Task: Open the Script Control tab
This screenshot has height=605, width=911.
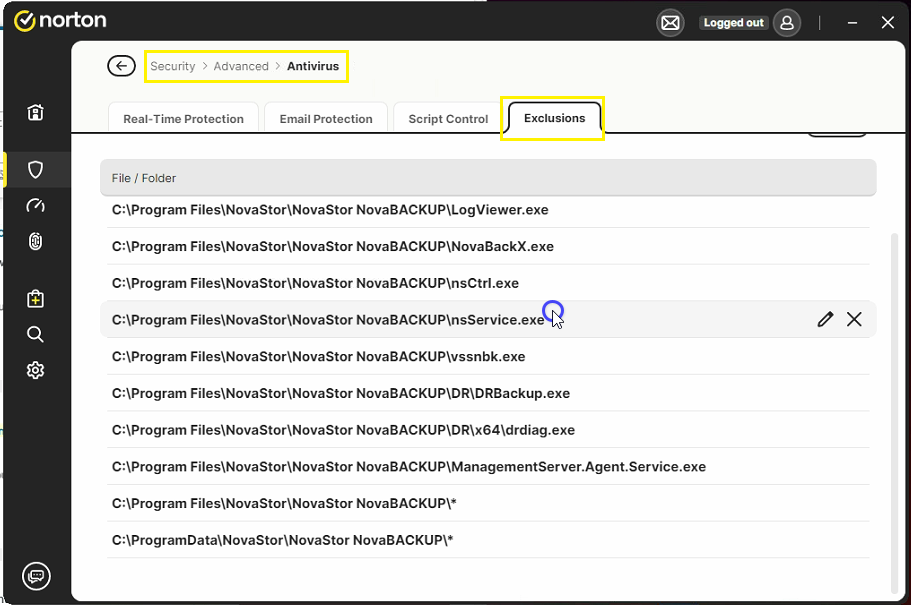Action: point(448,118)
